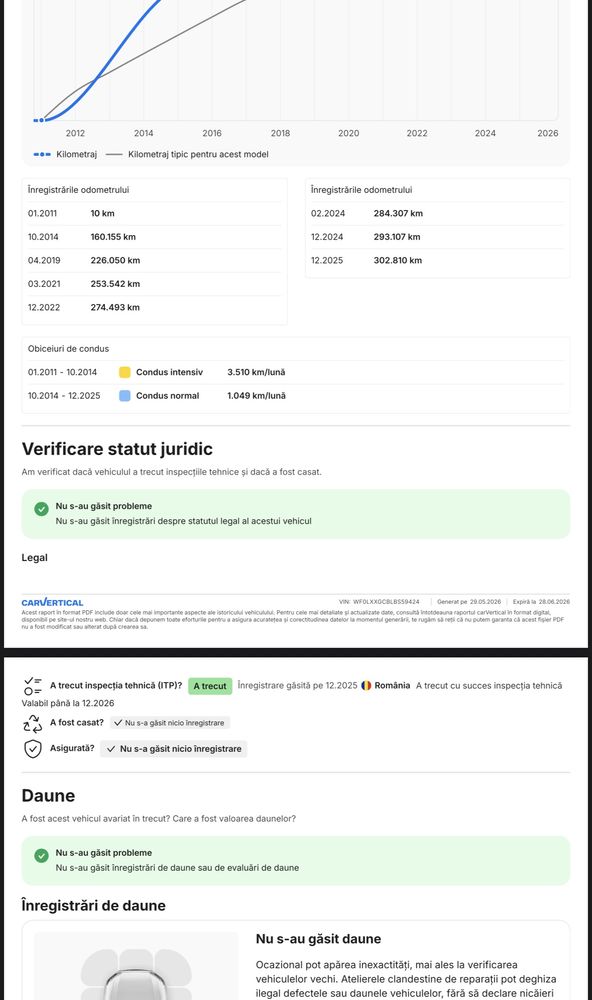Select the 10.2014 odometer record of 160.155 km
This screenshot has width=592, height=1000.
[x=154, y=237]
